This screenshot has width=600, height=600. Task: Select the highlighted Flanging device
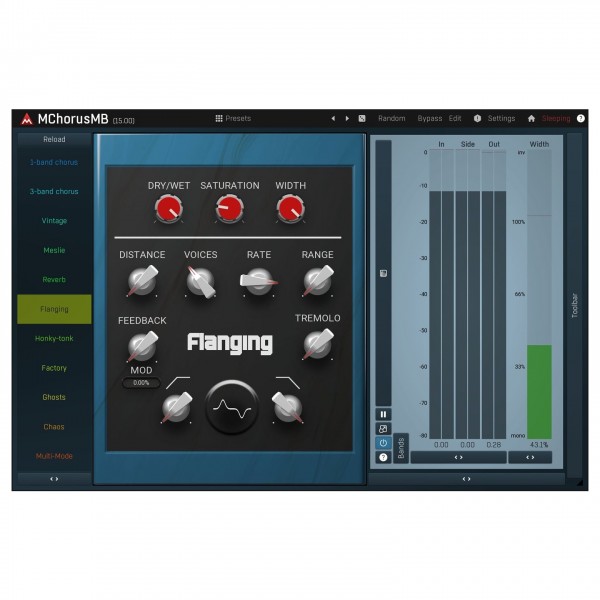point(54,309)
